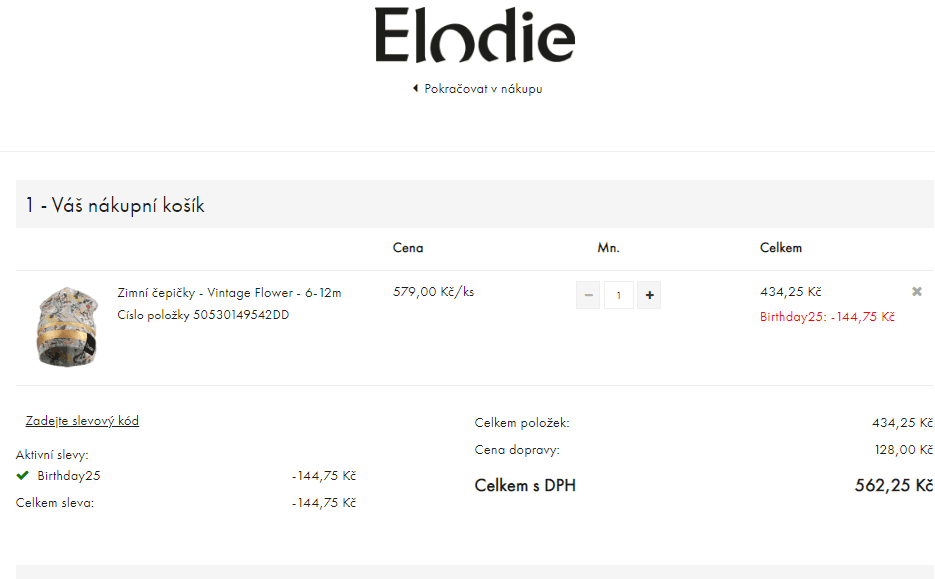Viewport: 935px width, 579px height.
Task: Click the red Birthday25 discount in the item row
Action: pos(827,317)
